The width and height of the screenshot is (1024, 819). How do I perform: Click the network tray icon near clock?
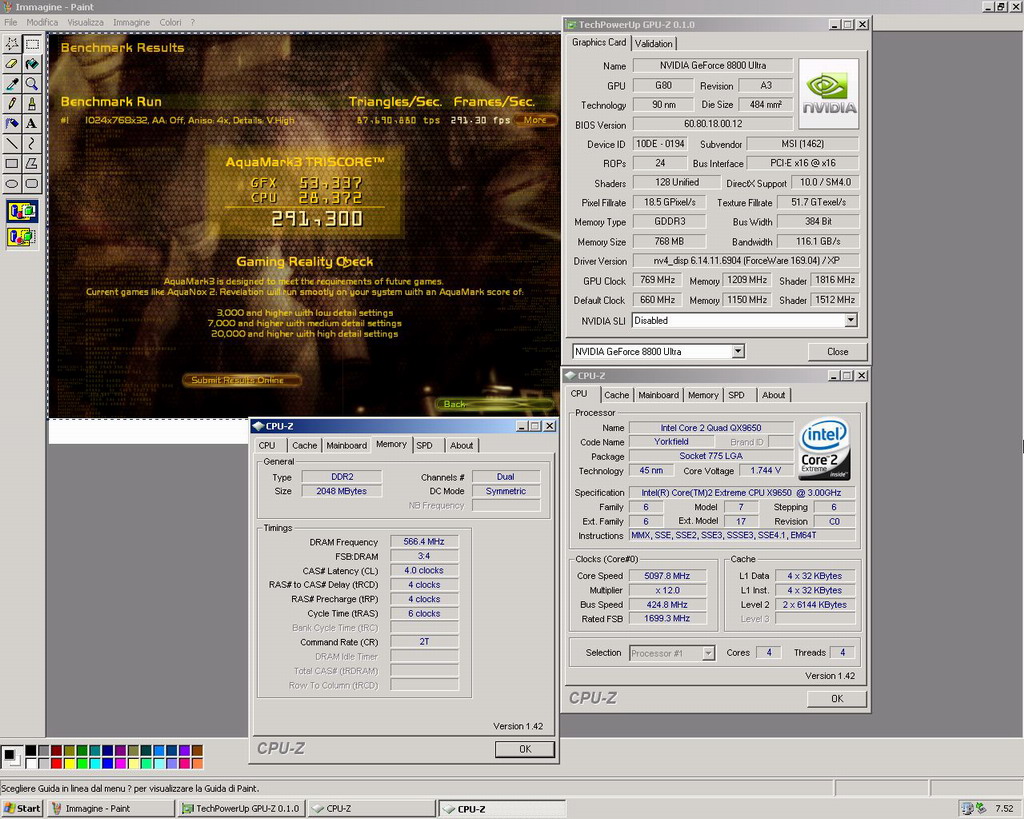pyautogui.click(x=967, y=809)
